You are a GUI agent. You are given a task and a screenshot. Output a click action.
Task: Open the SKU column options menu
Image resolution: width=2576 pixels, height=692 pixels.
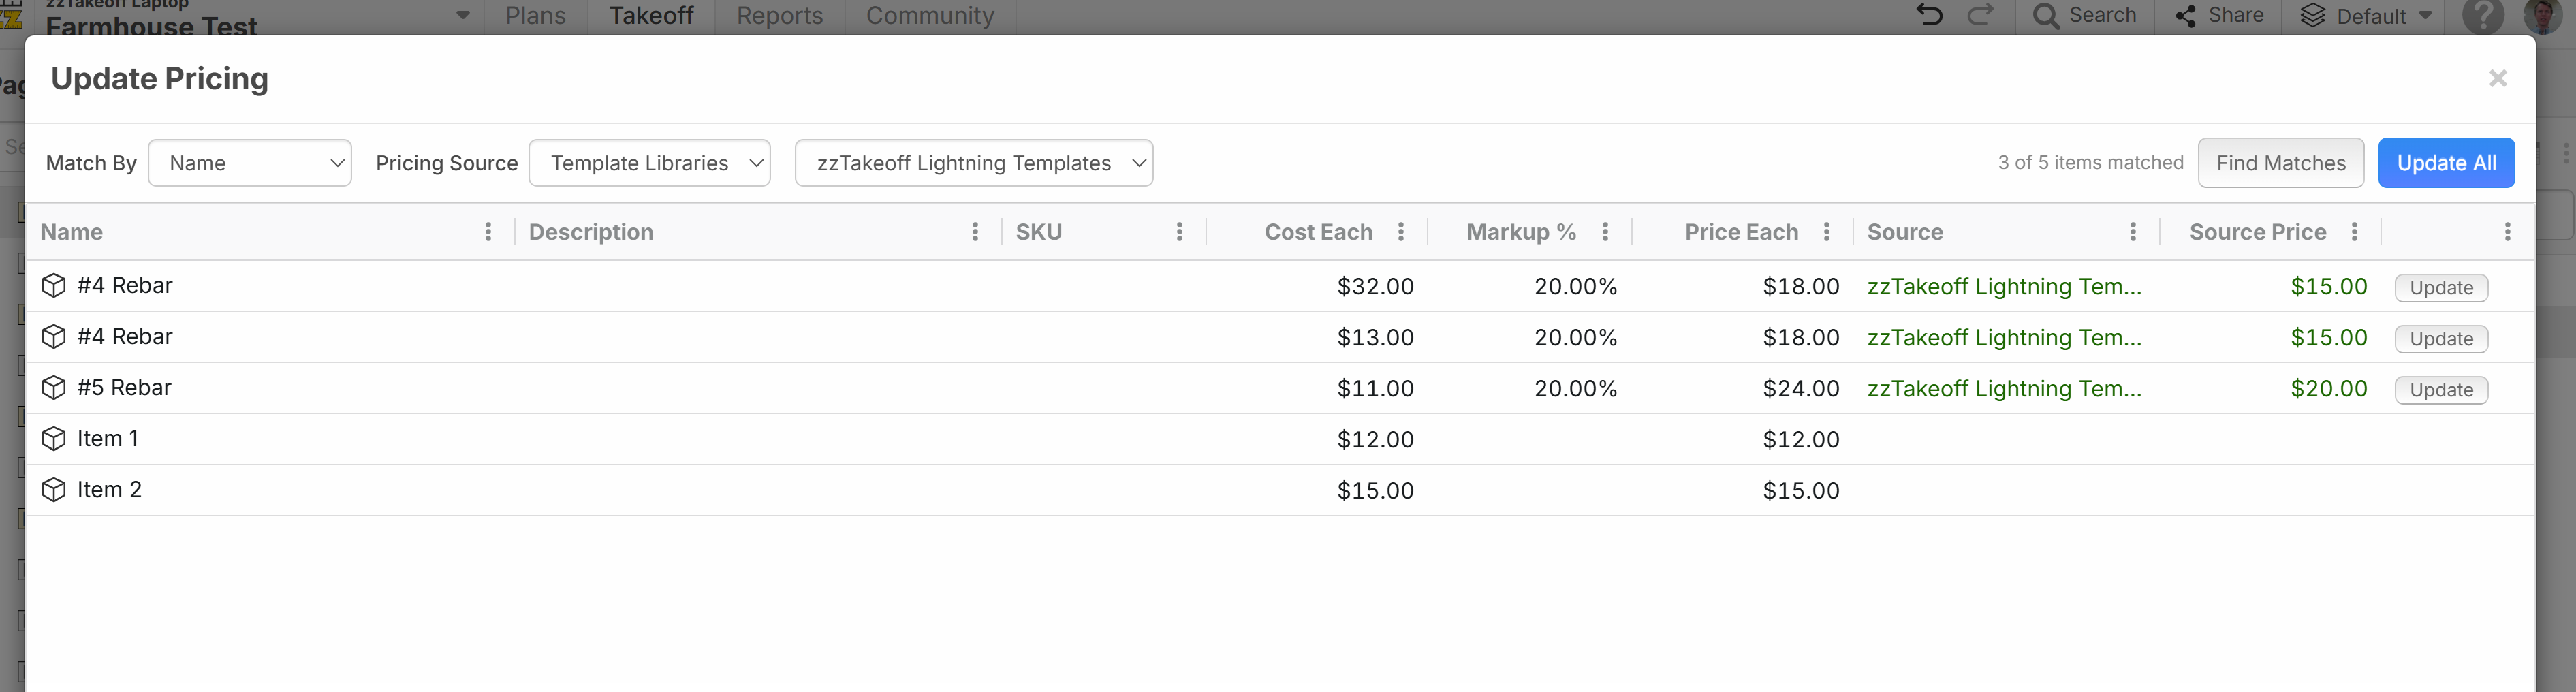tap(1180, 232)
